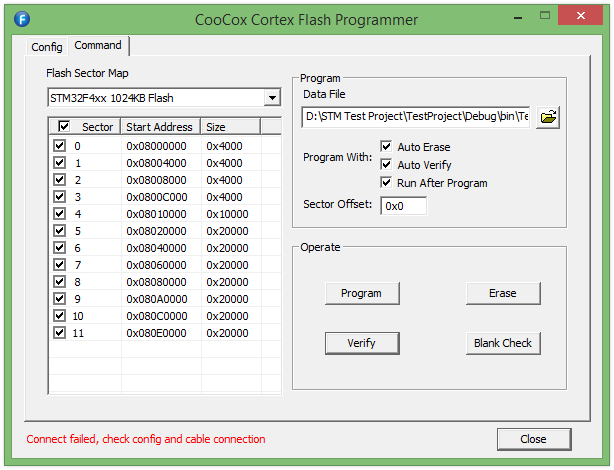Image resolution: width=614 pixels, height=470 pixels.
Task: Uncheck Run After Program
Action: (386, 183)
